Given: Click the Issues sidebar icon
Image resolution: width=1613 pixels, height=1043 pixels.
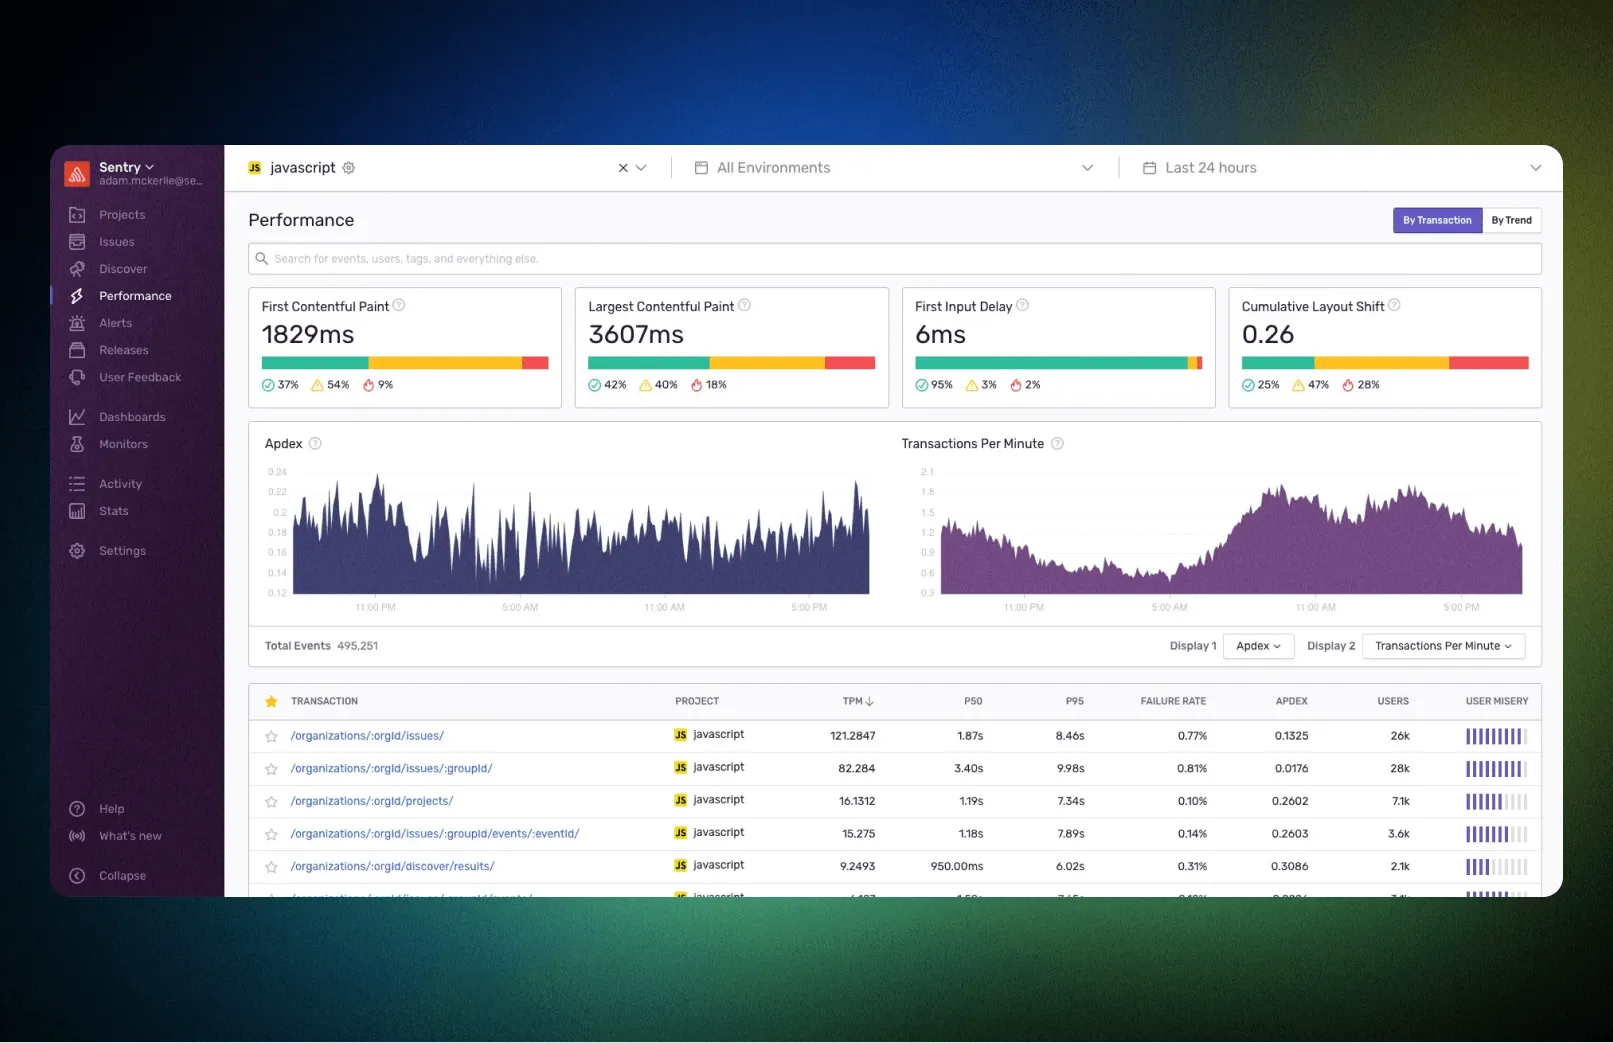Looking at the screenshot, I should point(77,242).
